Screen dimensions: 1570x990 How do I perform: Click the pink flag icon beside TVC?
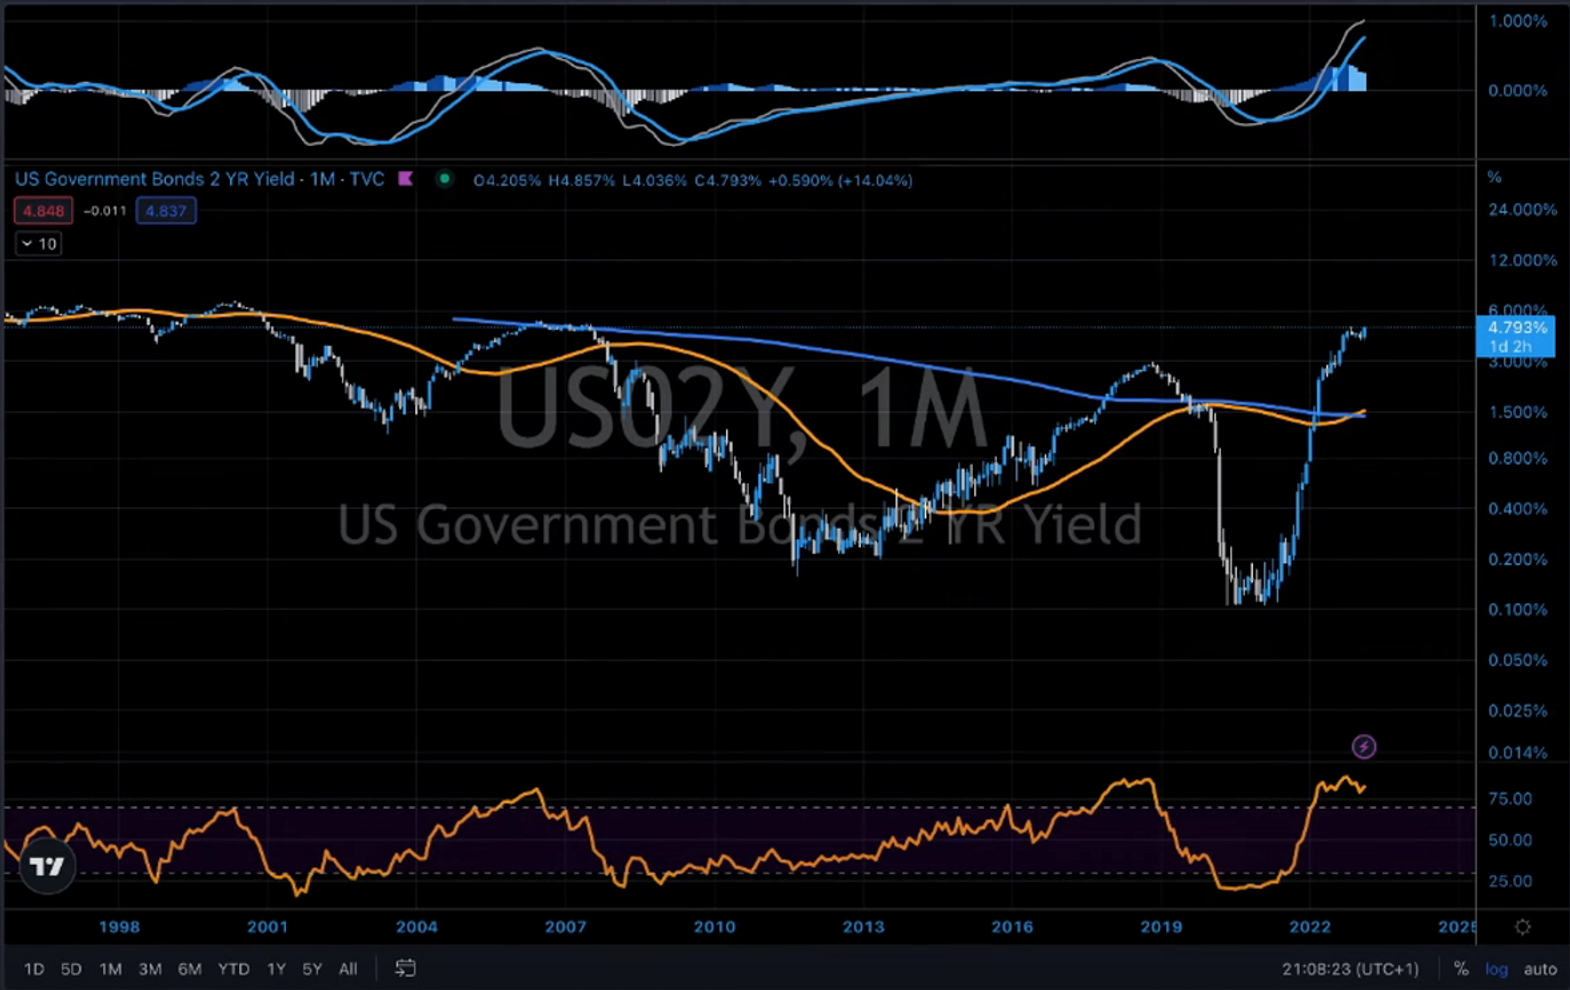(x=405, y=179)
